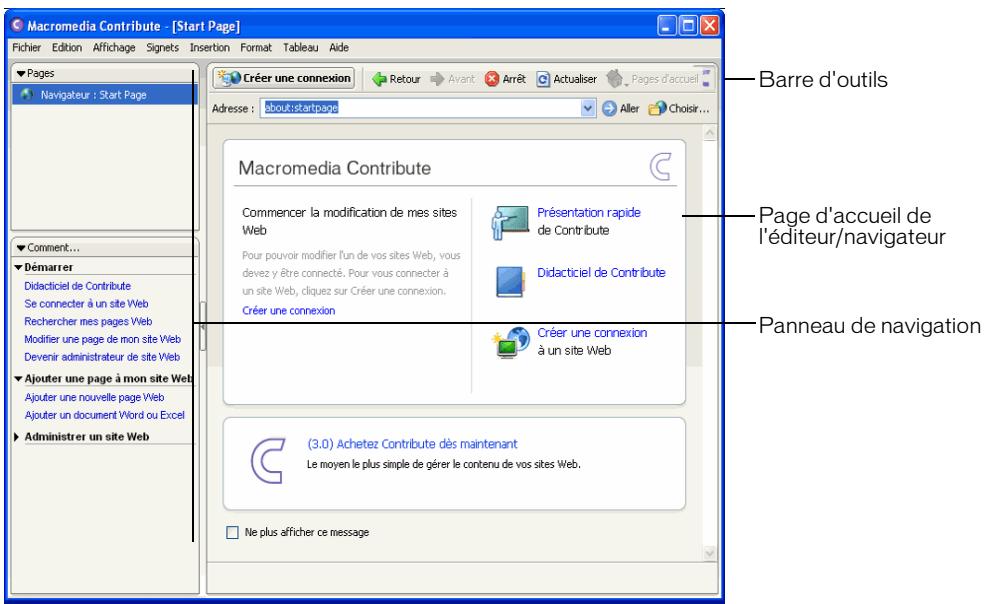Click the Aller go arrow icon

(609, 109)
